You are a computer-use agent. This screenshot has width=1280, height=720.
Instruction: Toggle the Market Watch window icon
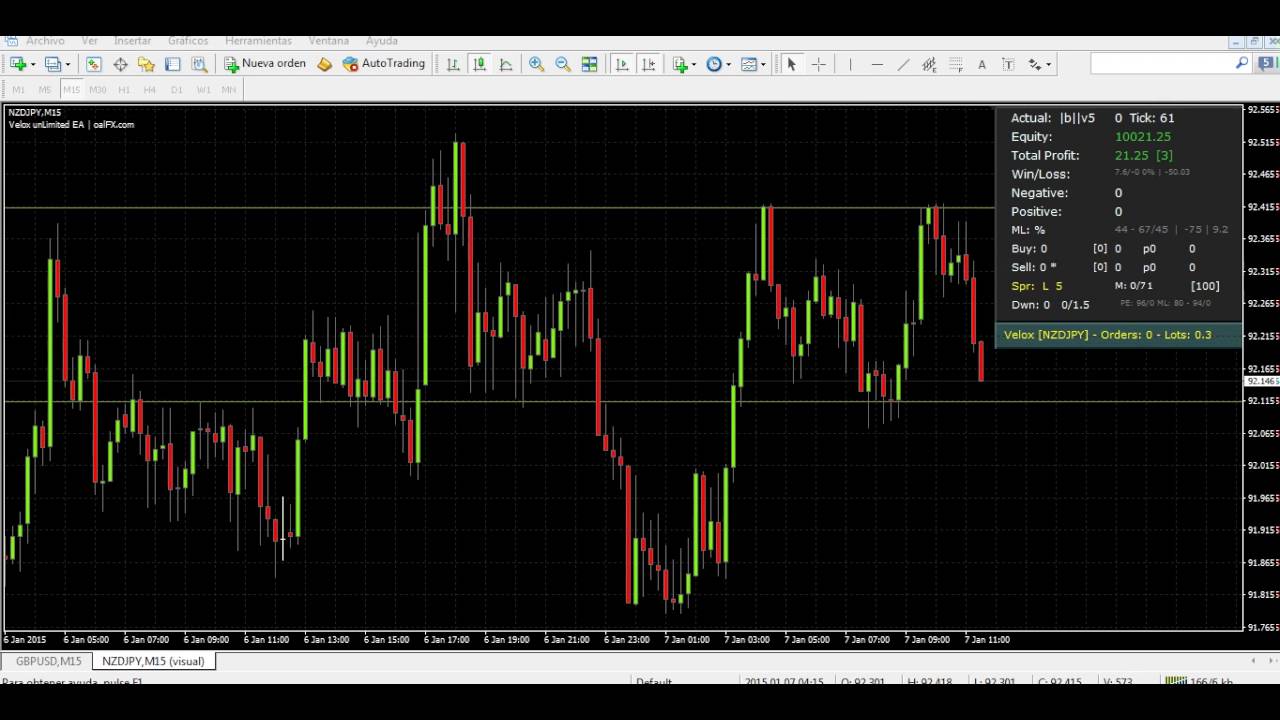point(93,64)
